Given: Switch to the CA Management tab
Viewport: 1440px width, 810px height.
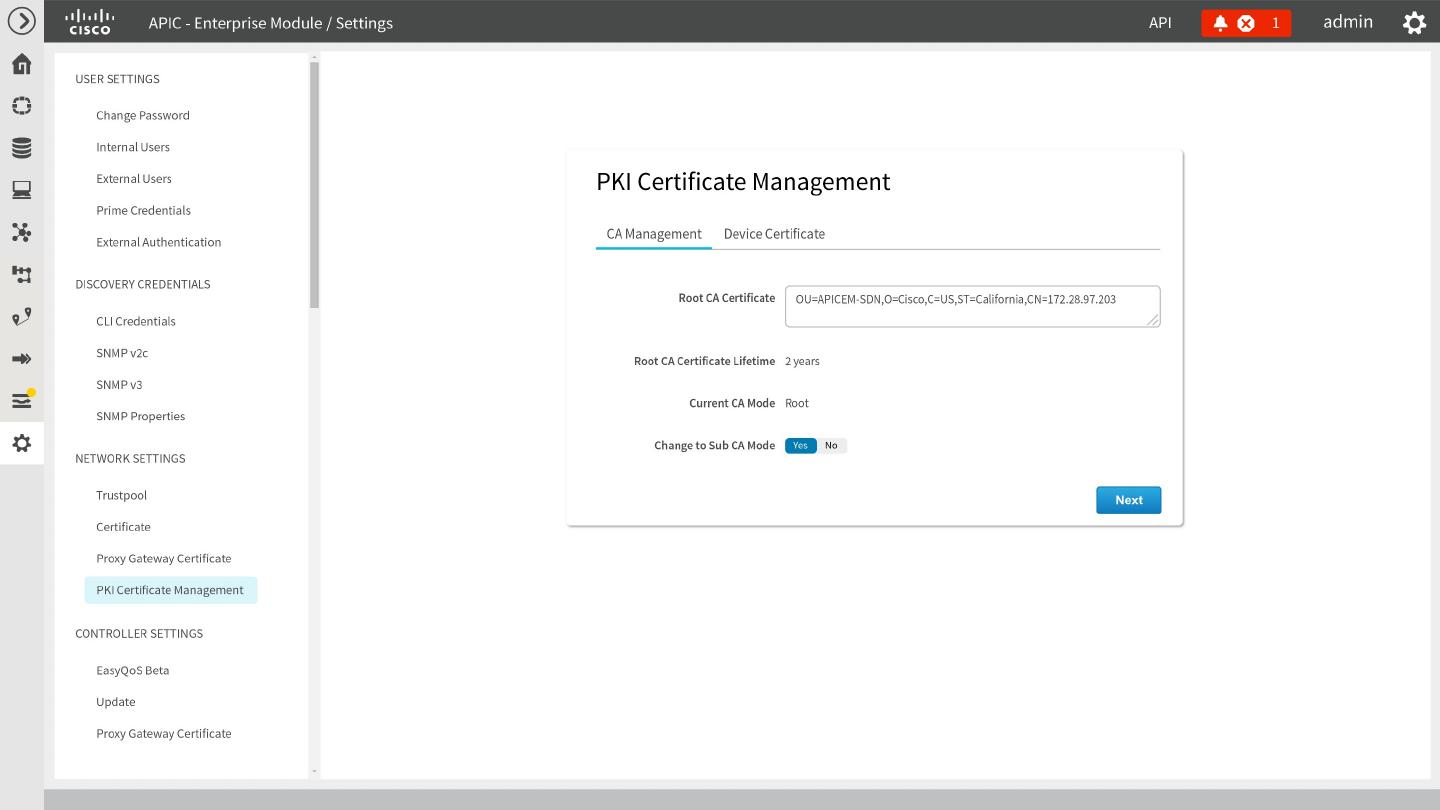Looking at the screenshot, I should point(654,234).
